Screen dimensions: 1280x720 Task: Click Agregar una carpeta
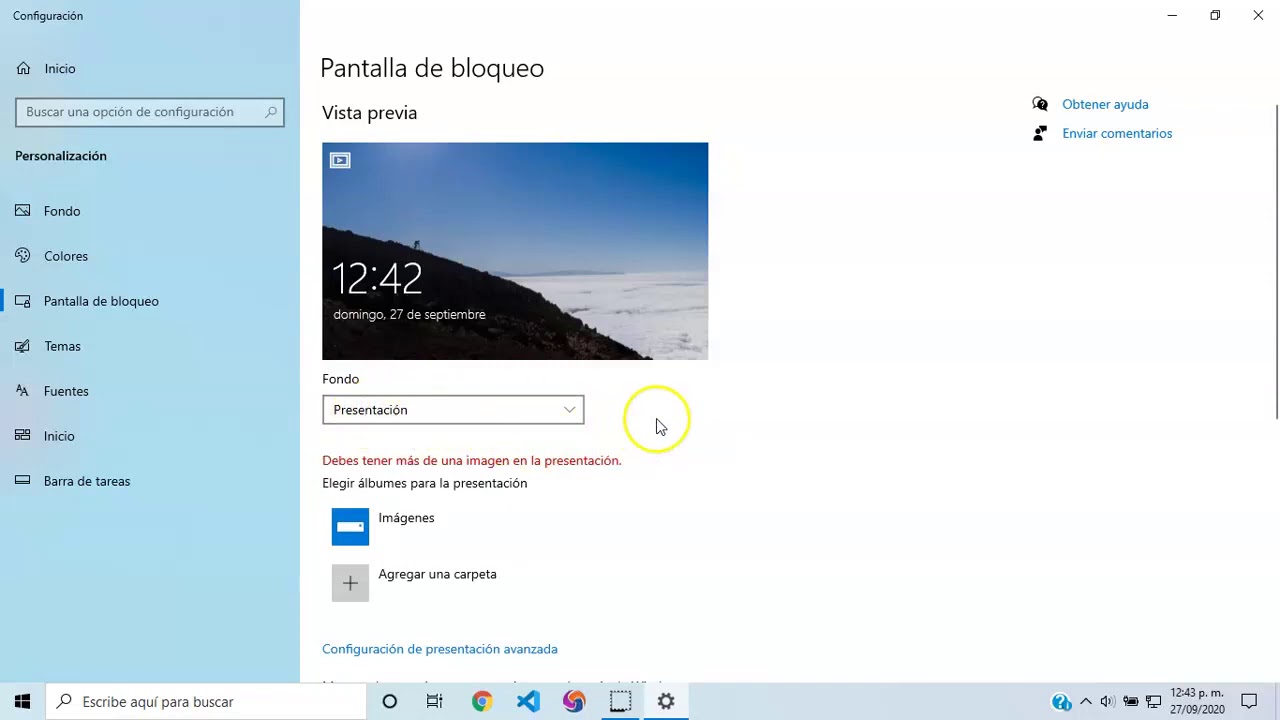437,574
